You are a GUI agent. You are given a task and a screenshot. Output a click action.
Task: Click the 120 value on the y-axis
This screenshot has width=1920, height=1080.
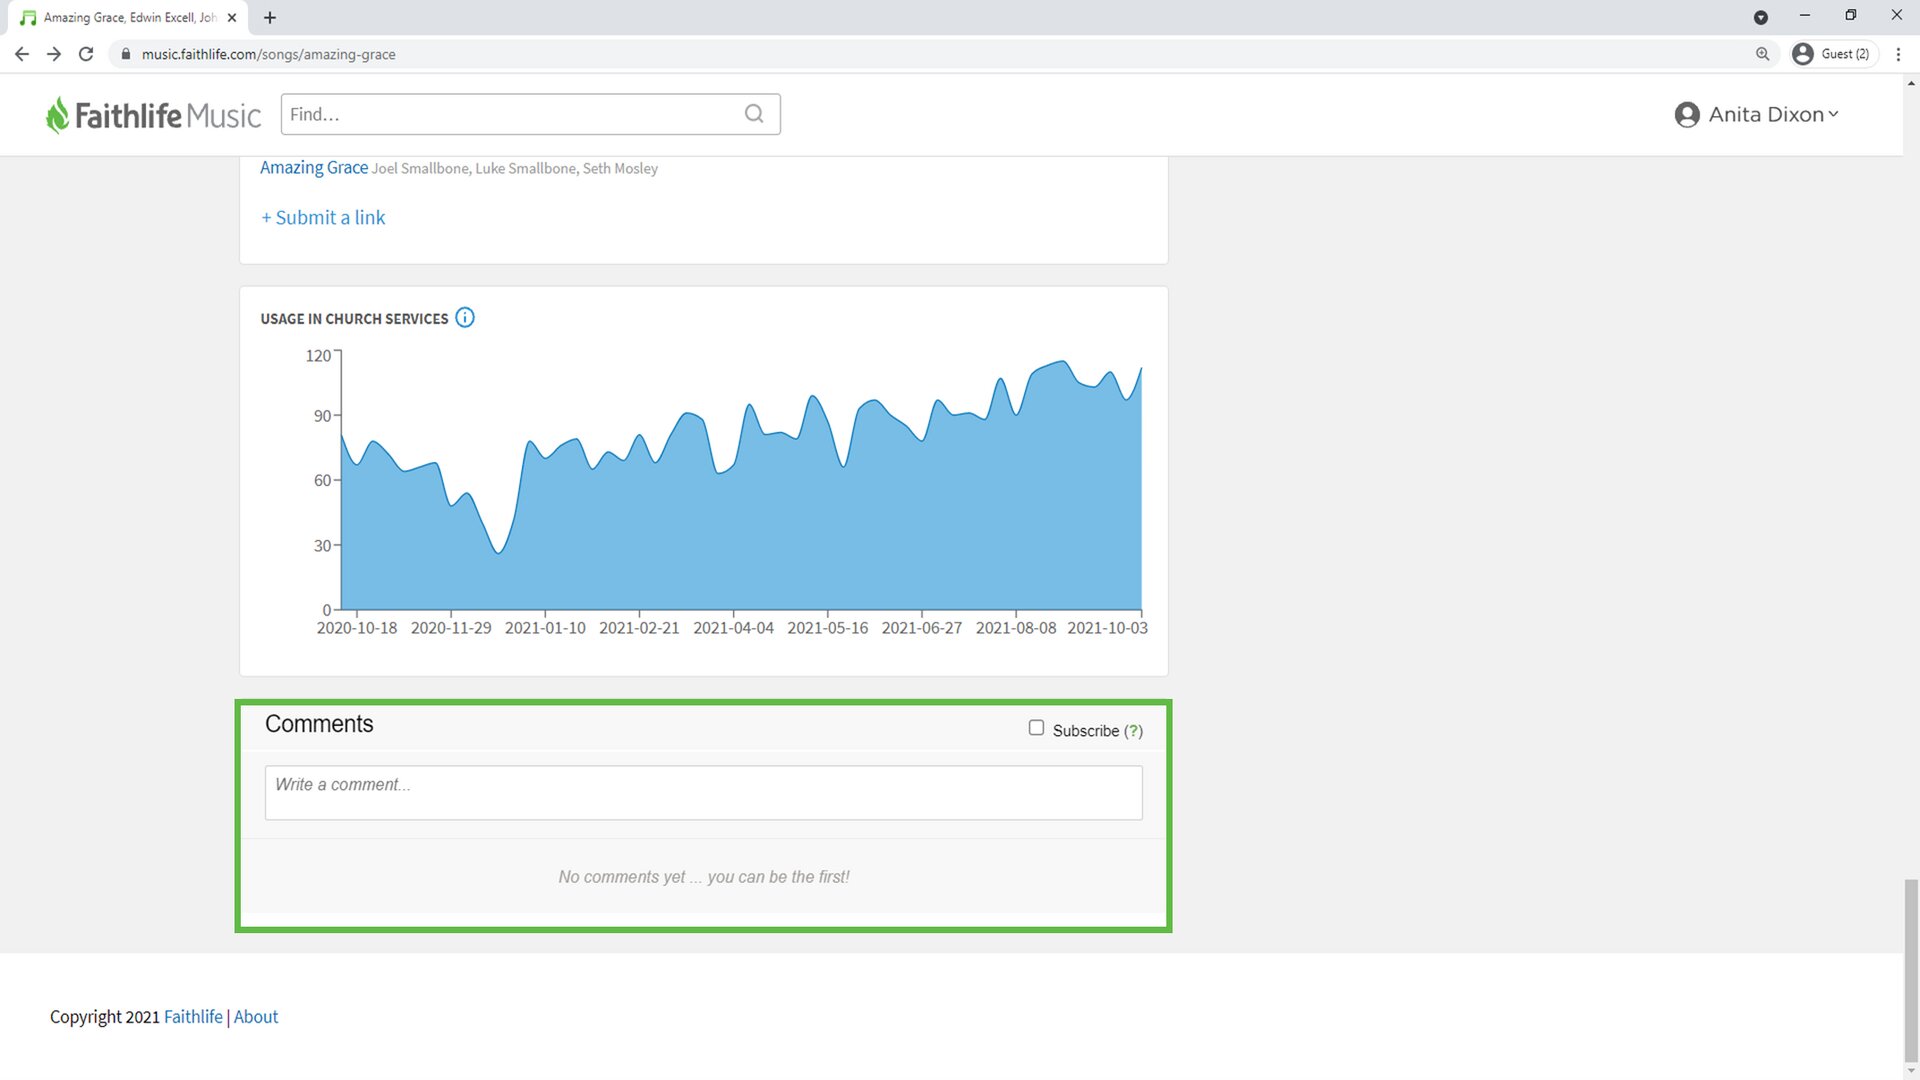click(318, 356)
